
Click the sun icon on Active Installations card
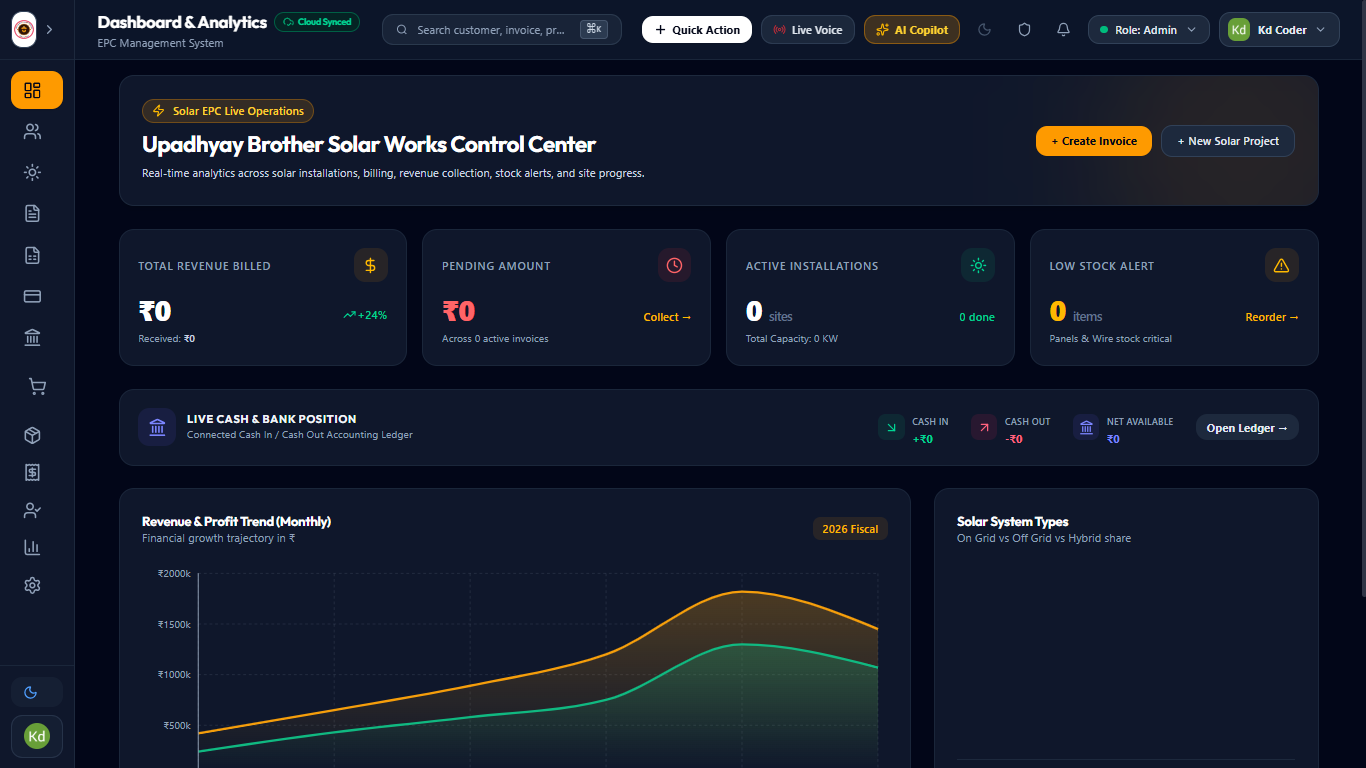tap(978, 265)
